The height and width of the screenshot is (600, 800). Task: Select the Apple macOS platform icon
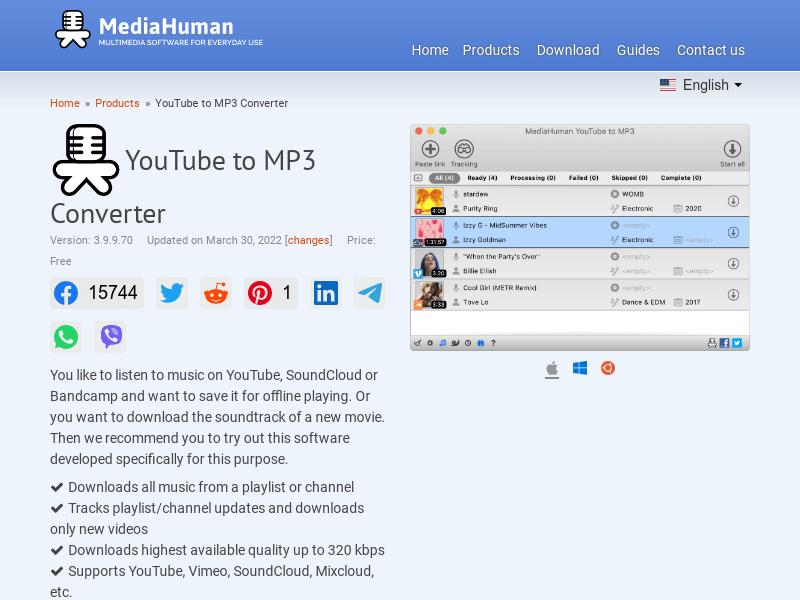pos(552,369)
